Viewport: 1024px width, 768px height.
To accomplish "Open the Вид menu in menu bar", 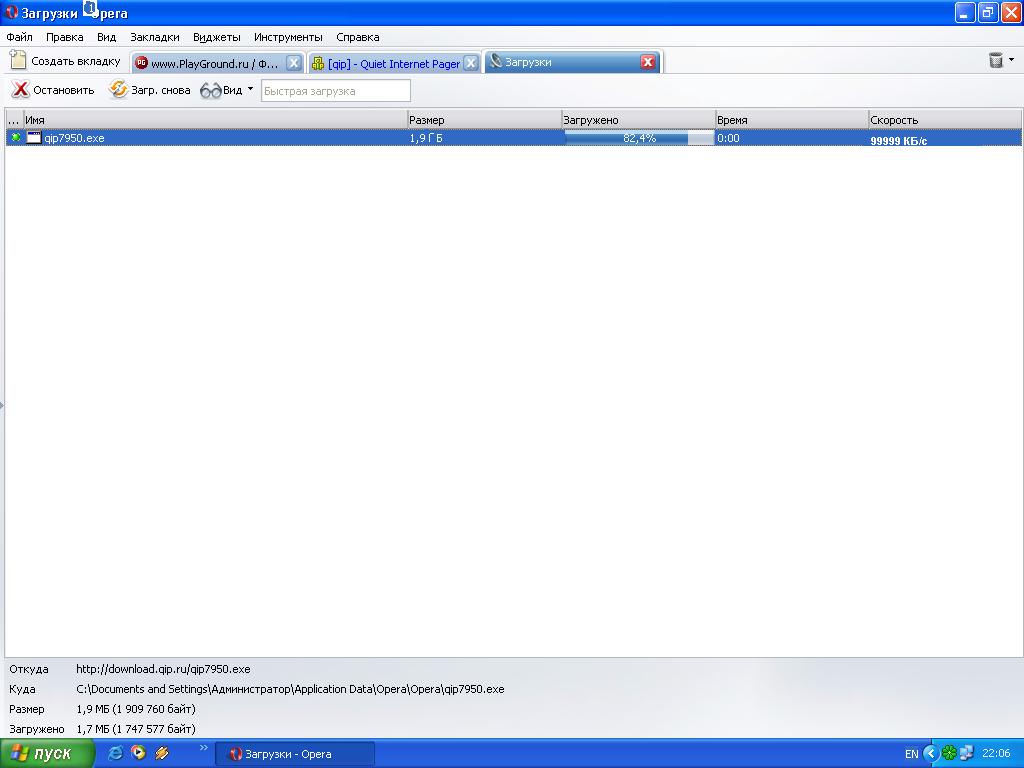I will [x=106, y=37].
